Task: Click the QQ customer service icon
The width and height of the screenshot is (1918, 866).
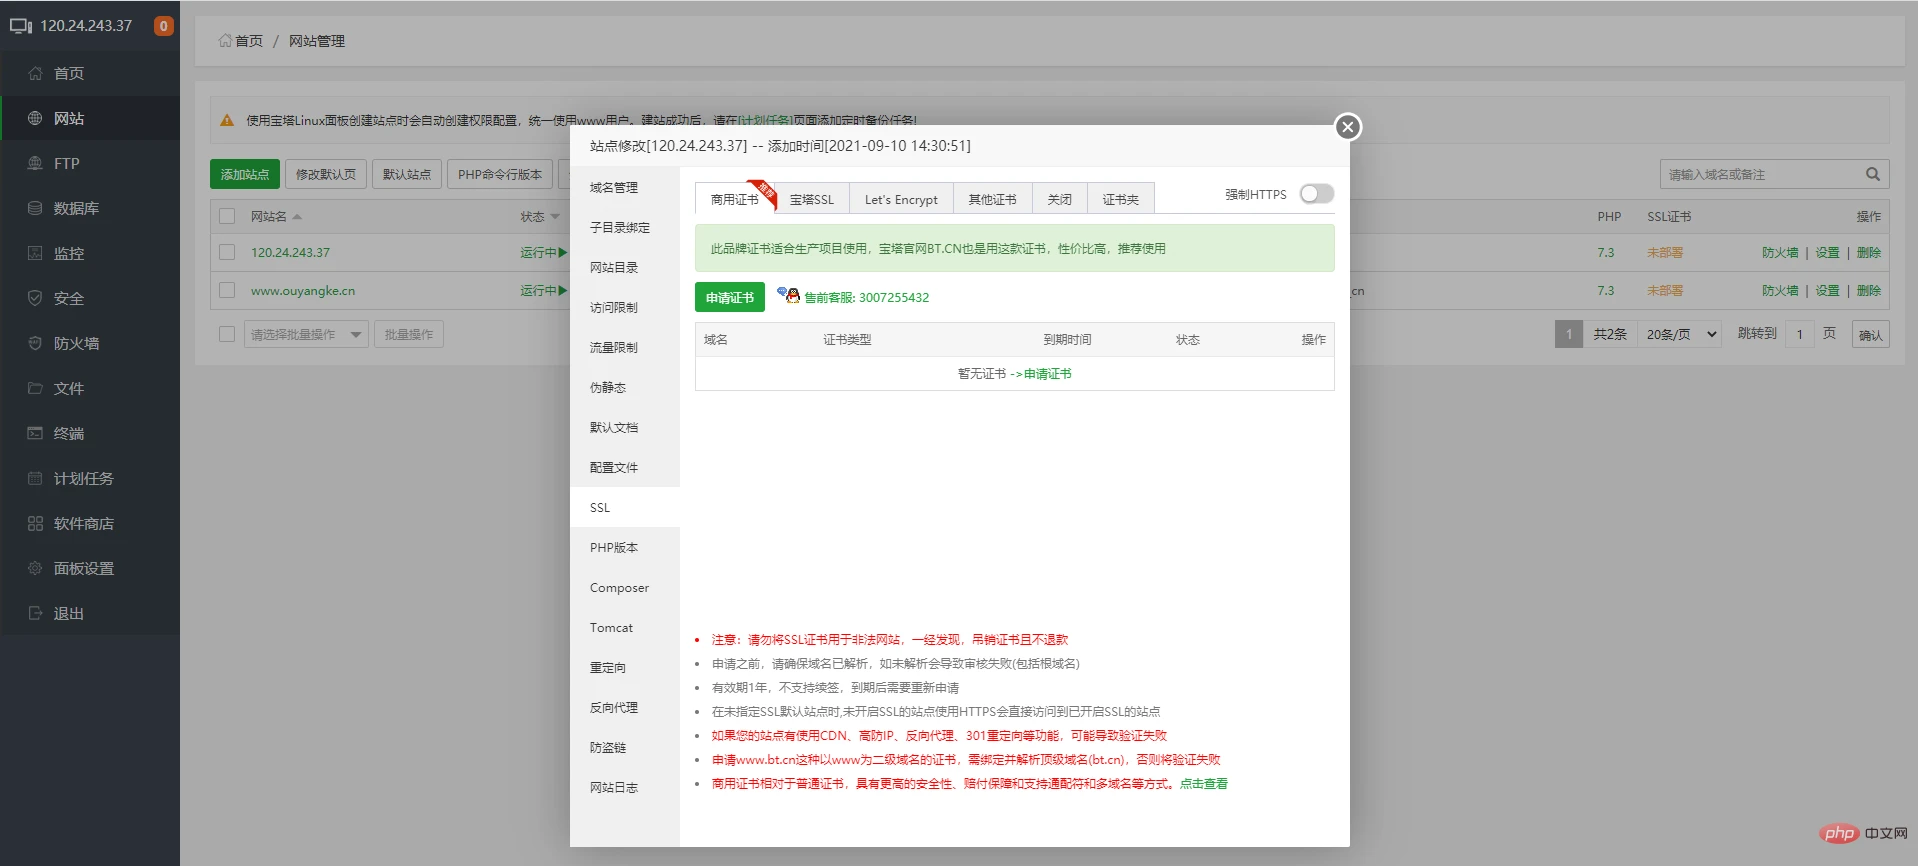Action: coord(788,296)
